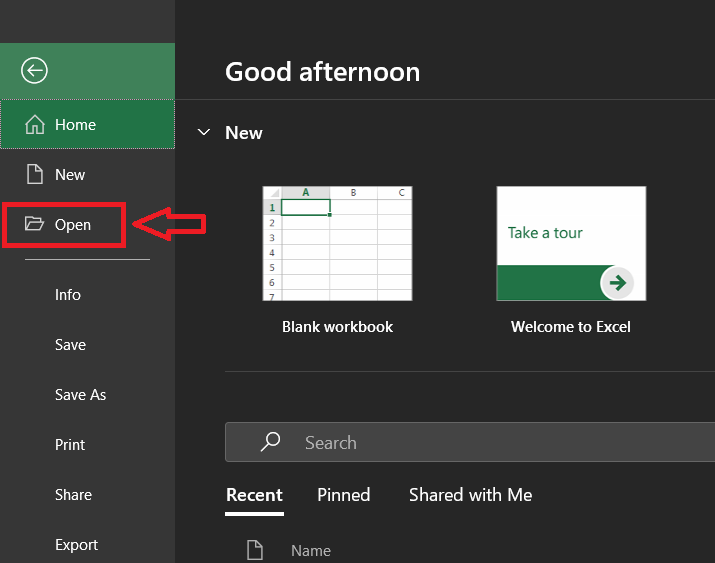Click the magnifier icon in the search bar
The height and width of the screenshot is (563, 715).
(270, 442)
